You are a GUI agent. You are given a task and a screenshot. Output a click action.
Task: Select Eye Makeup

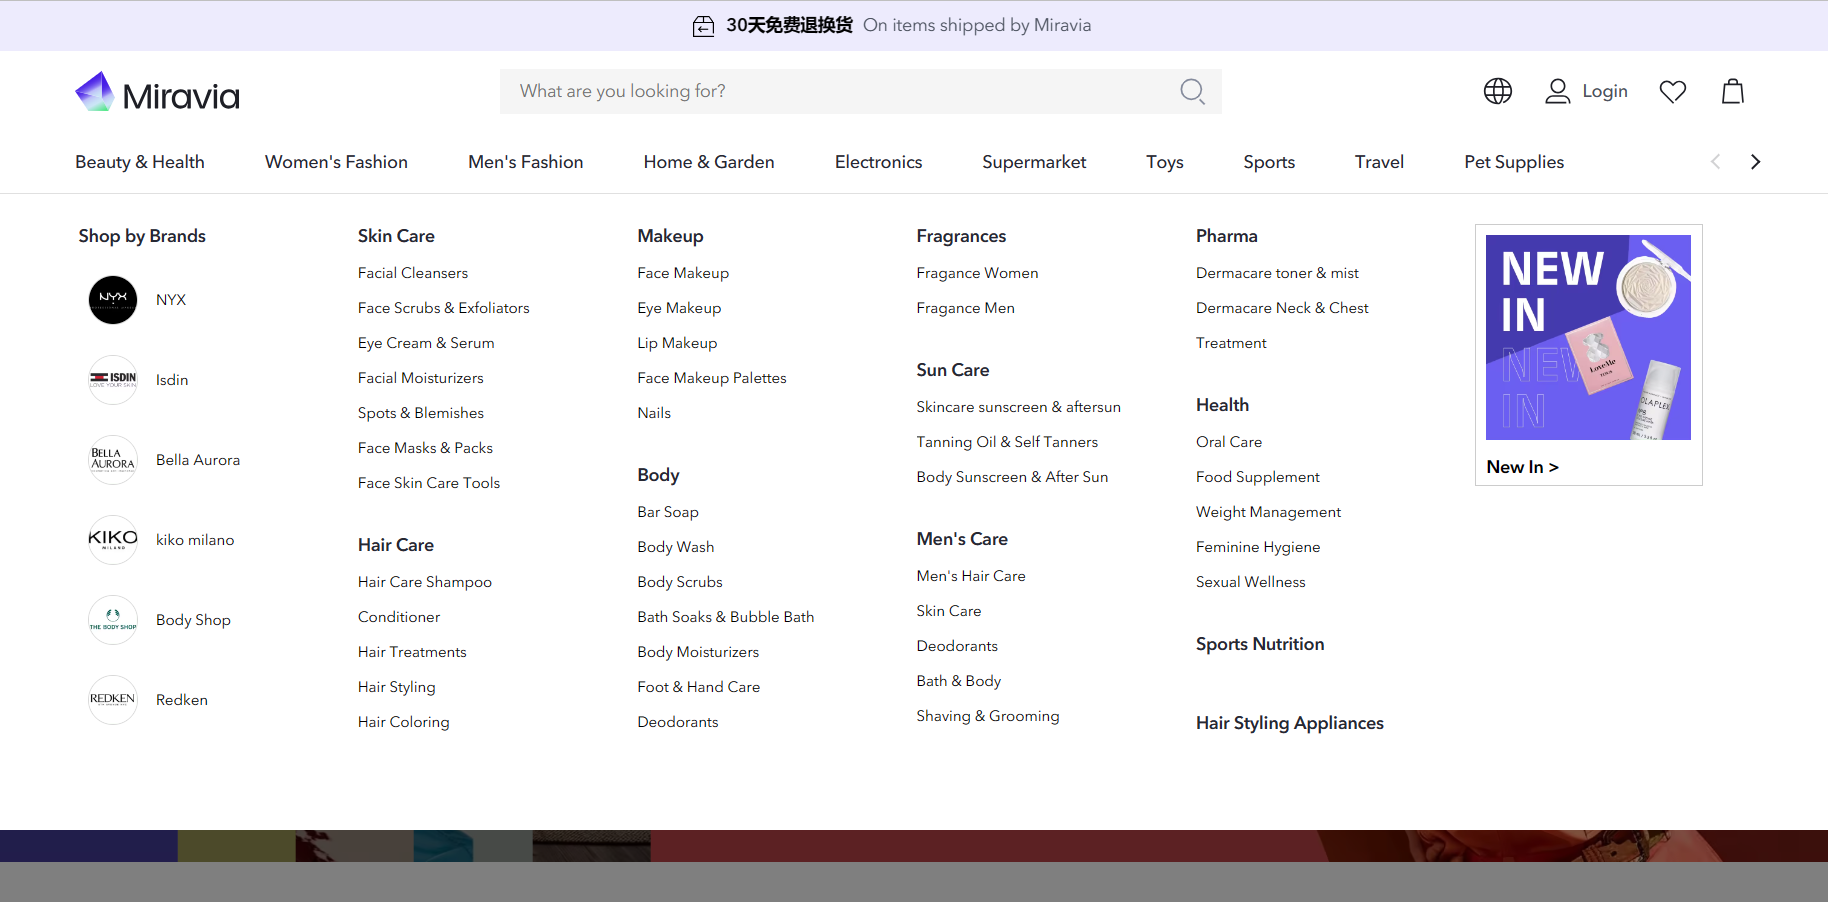coord(679,308)
